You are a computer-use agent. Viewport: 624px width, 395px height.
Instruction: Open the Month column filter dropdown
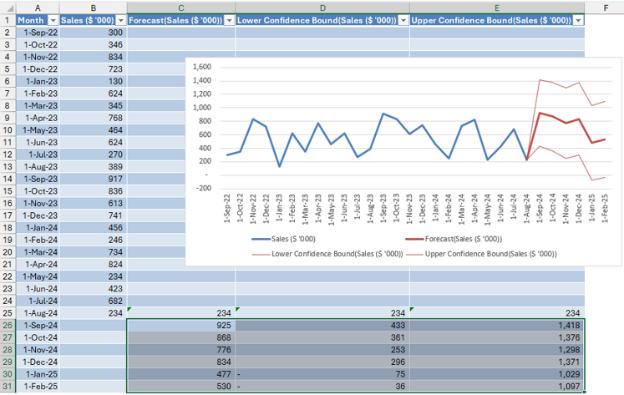pyautogui.click(x=53, y=20)
